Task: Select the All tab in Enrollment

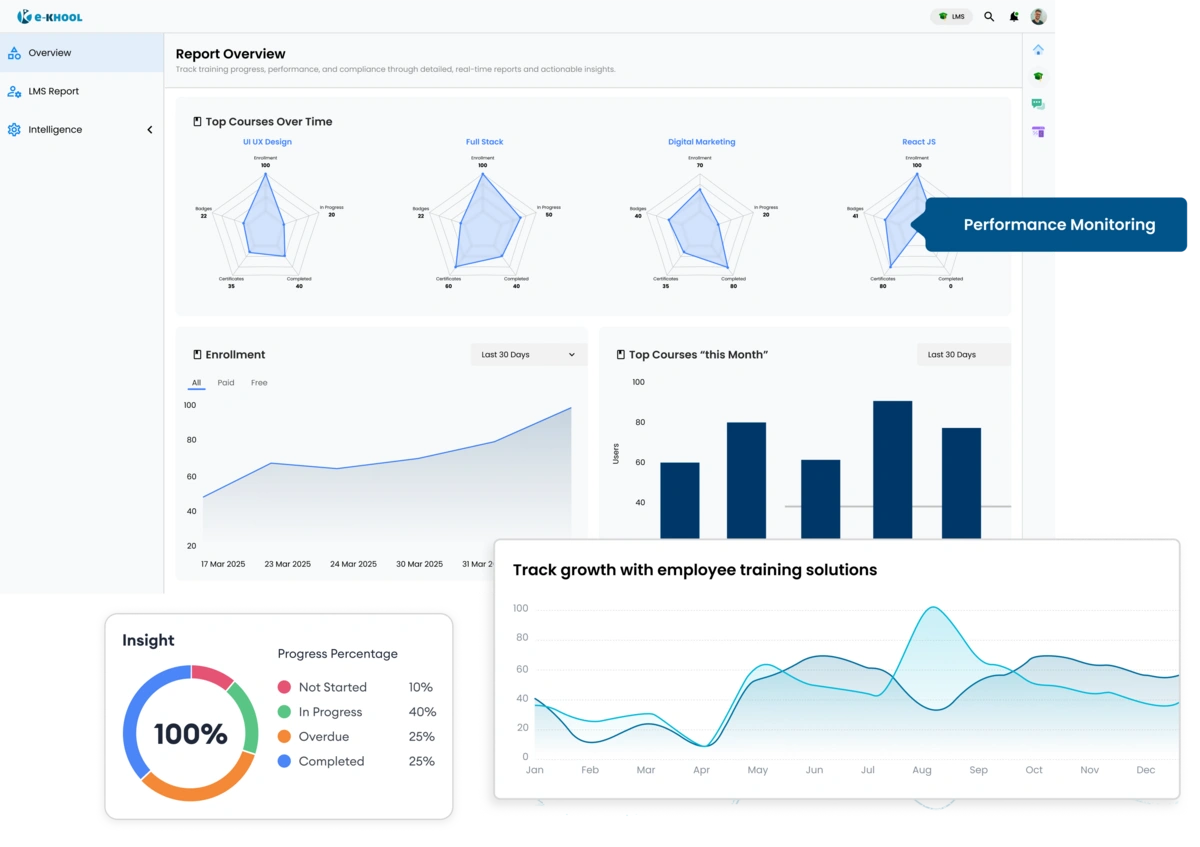Action: tap(196, 382)
